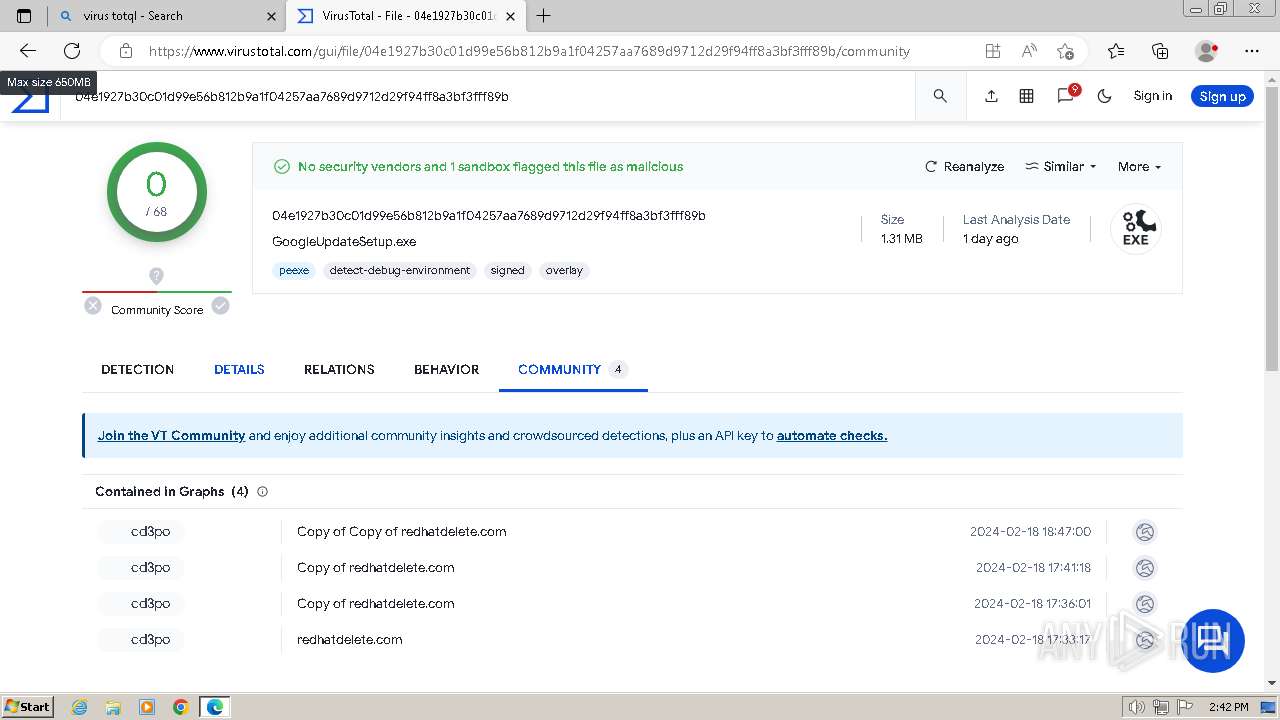
Task: Open graph icon for Copy of Copy of redhatdelete.com
Action: click(x=1145, y=532)
